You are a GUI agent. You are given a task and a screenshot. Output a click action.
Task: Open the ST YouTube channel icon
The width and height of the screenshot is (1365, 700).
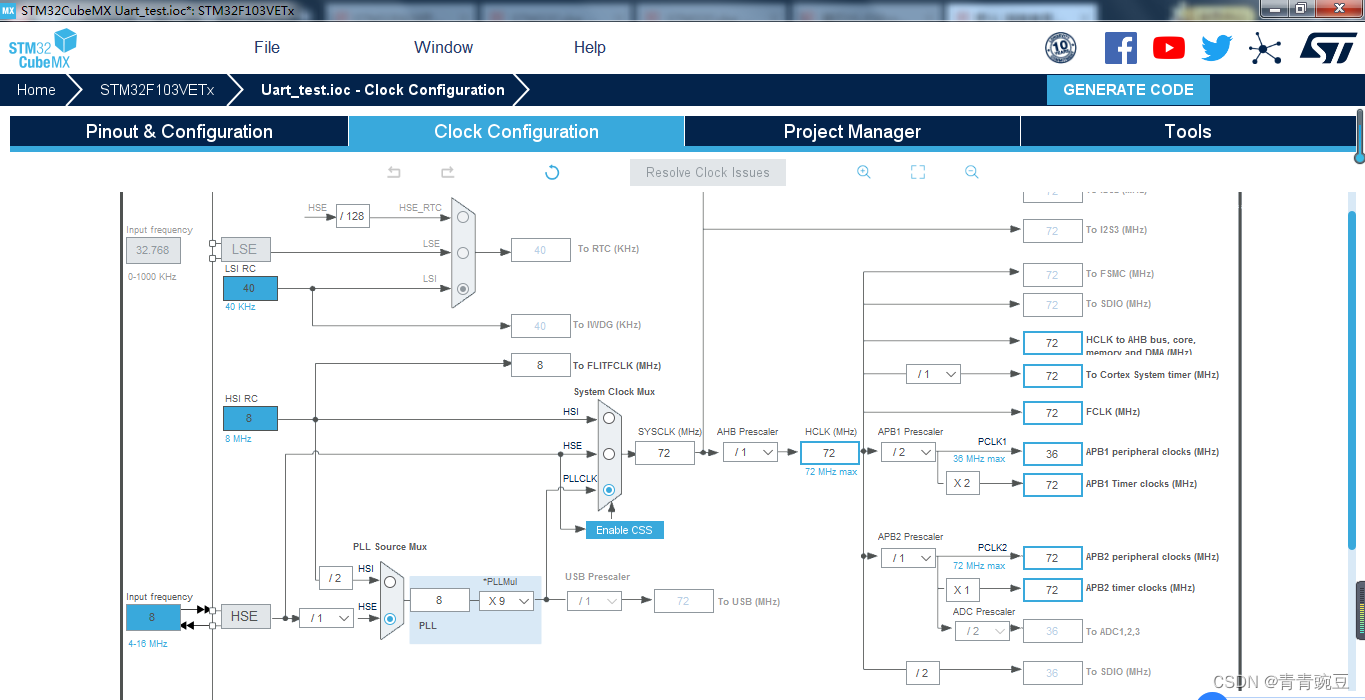pos(1168,48)
